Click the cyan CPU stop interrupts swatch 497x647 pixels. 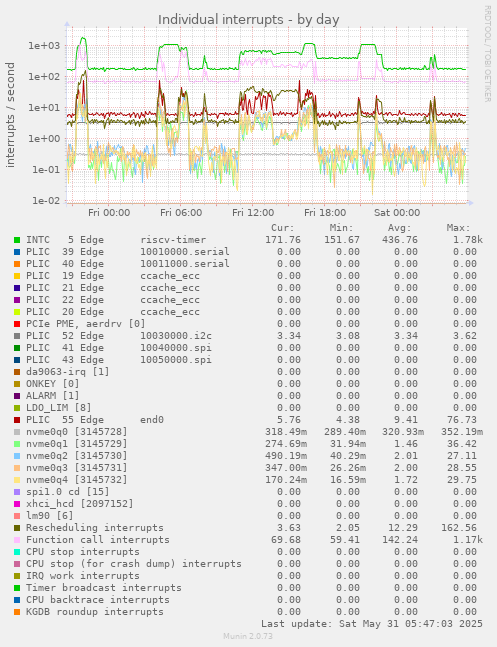[x=17, y=552]
